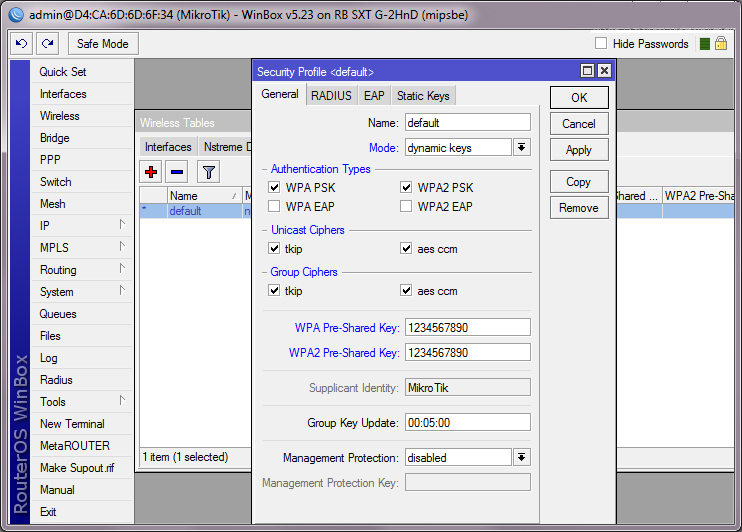Image resolution: width=742 pixels, height=532 pixels.
Task: Click the redo arrow icon in toolbar
Action: (x=47, y=44)
